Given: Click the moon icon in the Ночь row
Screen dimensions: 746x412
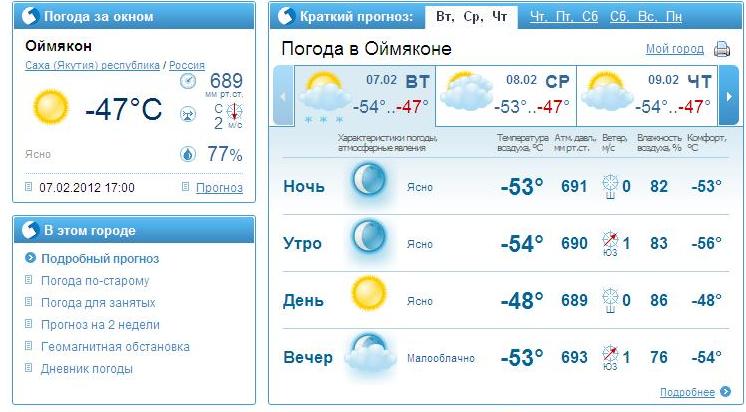Looking at the screenshot, I should [x=369, y=180].
